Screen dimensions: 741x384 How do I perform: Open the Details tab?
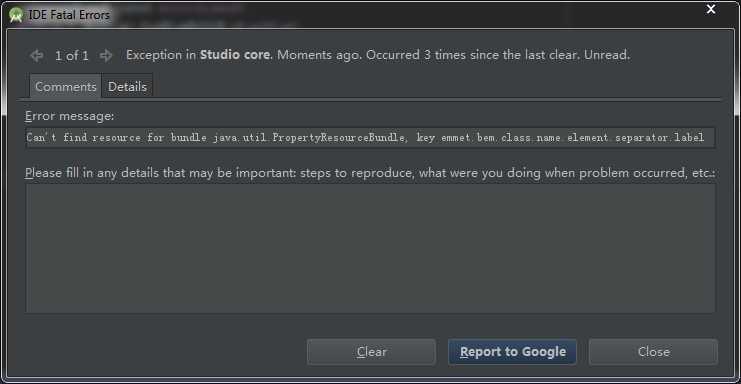127,86
